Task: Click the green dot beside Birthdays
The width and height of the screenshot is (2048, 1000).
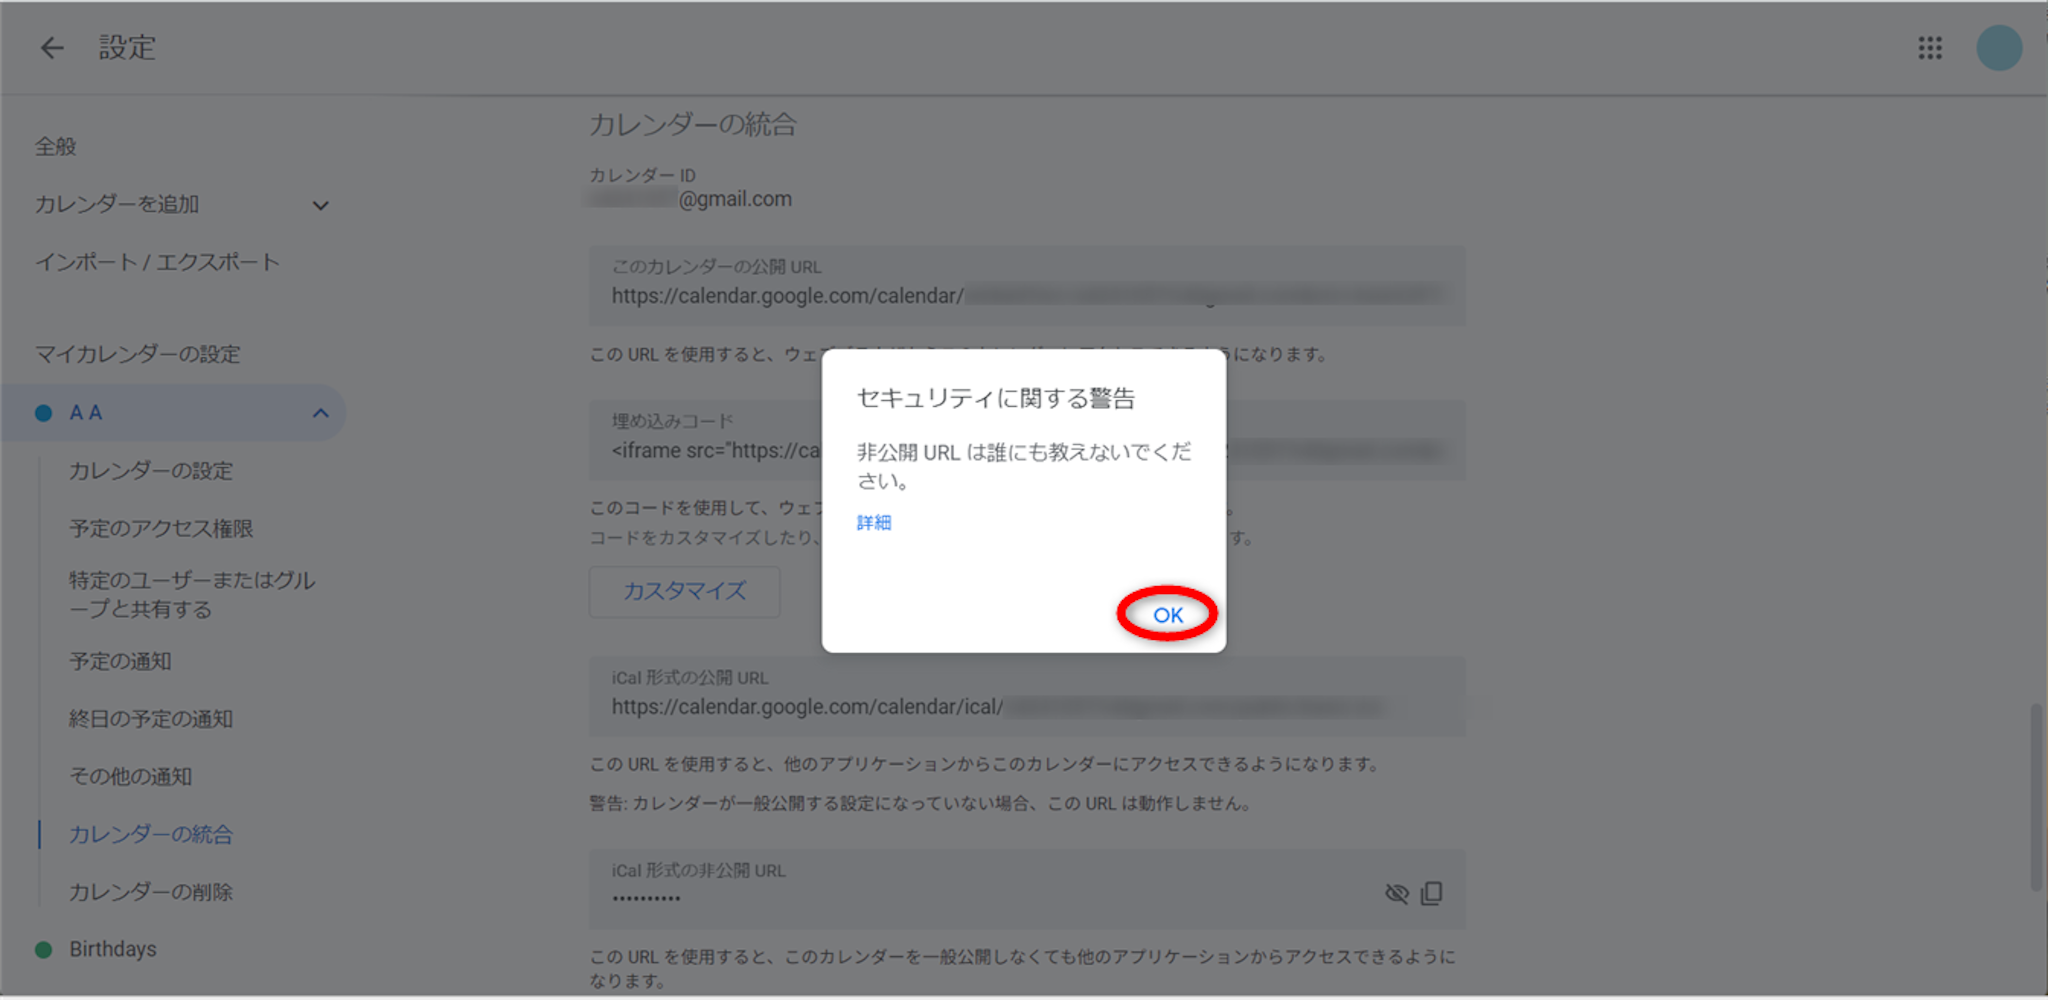Action: 43,949
